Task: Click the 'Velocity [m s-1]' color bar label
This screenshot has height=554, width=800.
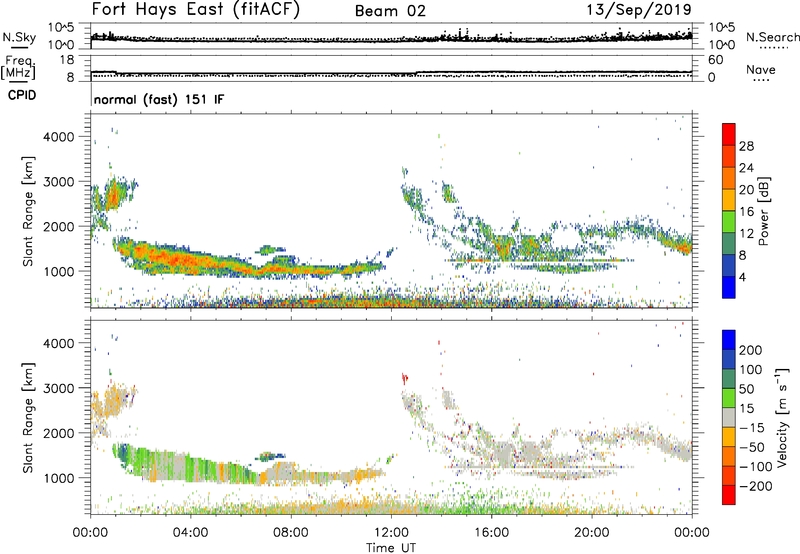Action: (782, 417)
